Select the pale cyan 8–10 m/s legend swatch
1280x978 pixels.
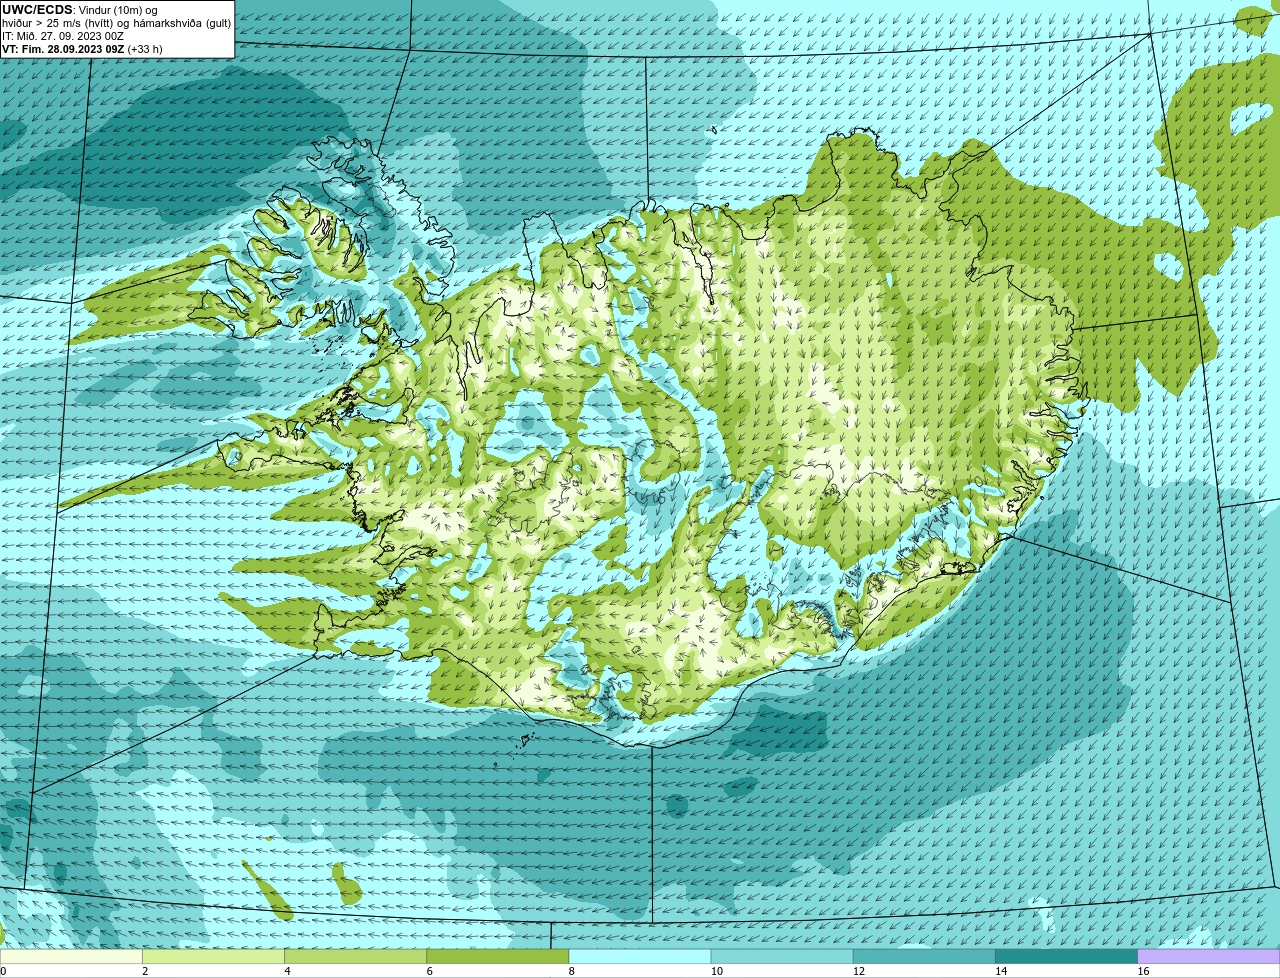[x=640, y=957]
